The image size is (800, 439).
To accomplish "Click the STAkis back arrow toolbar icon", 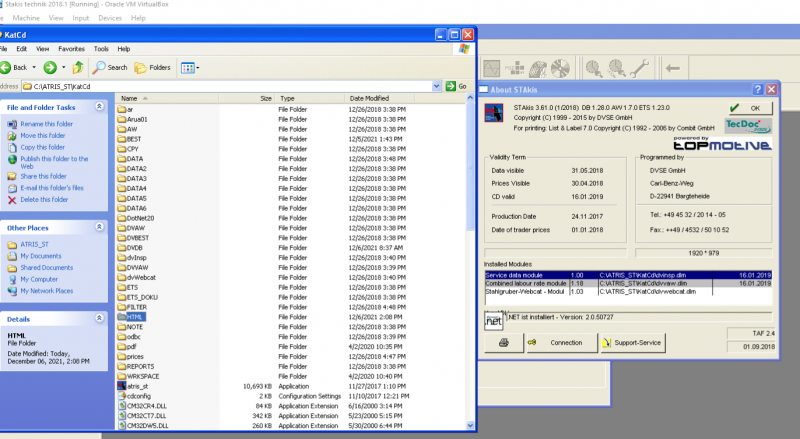I will tap(673, 68).
